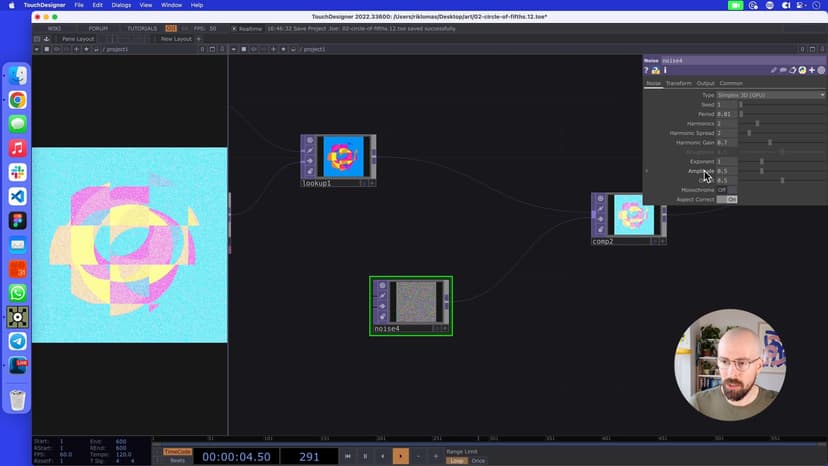Select the lookup1 node thumbnail
Screen dimensions: 828x466
click(x=341, y=156)
